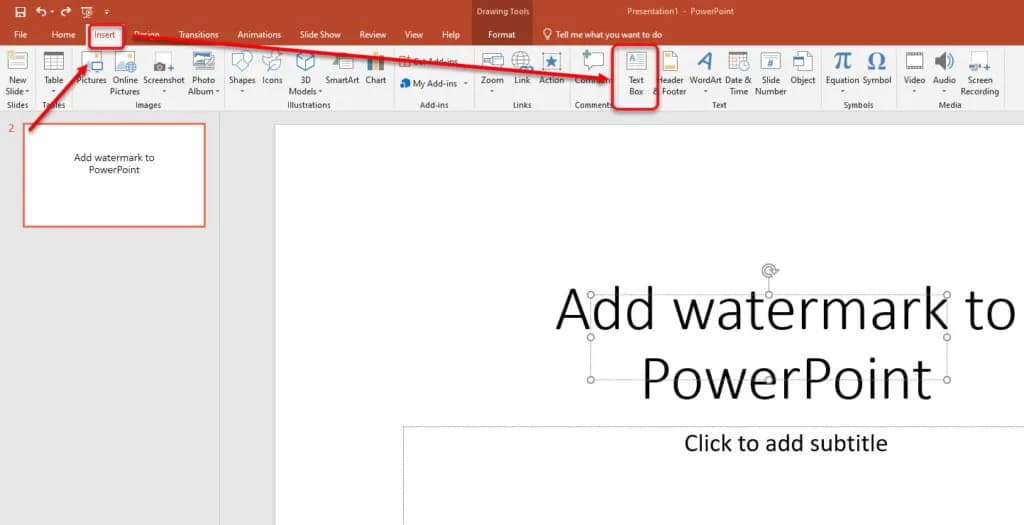Select the slide 2 thumbnail
Image resolution: width=1024 pixels, height=525 pixels.
tap(114, 175)
